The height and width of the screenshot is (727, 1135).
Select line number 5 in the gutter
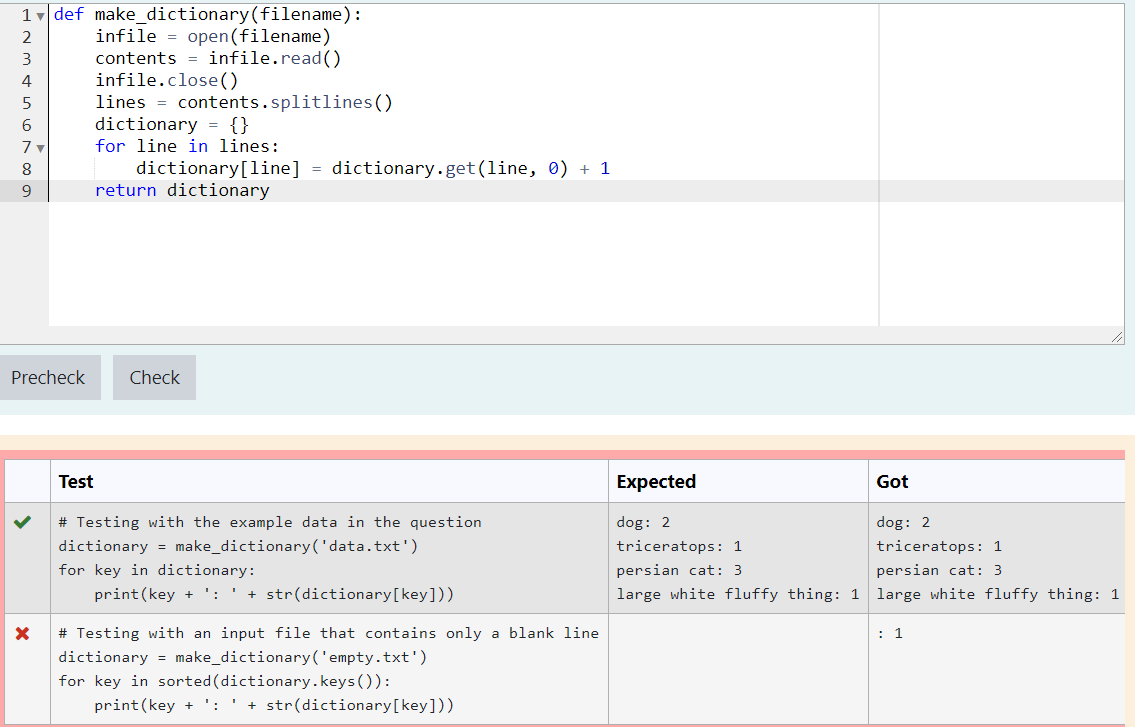click(x=27, y=103)
